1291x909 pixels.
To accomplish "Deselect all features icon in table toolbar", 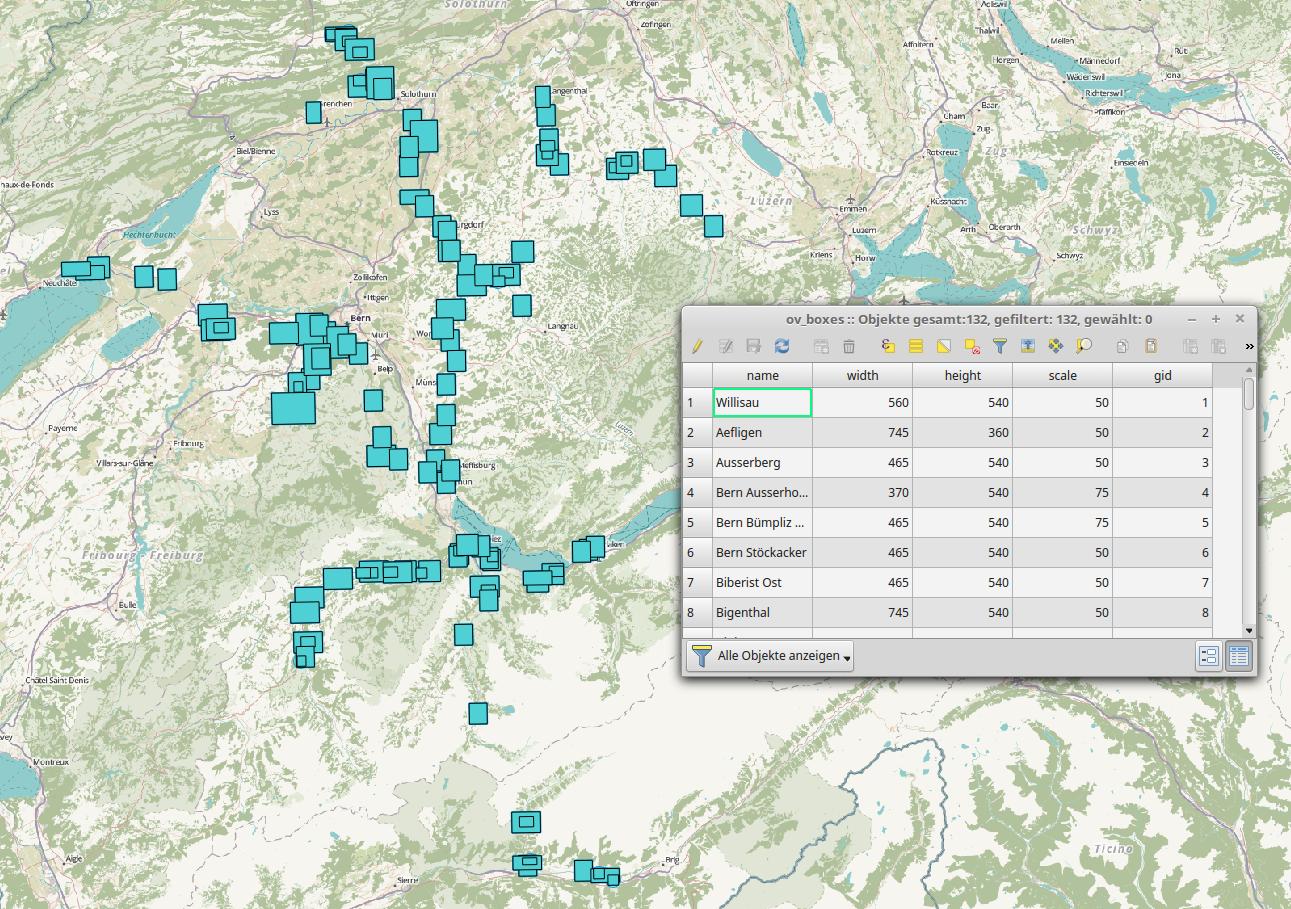I will (x=971, y=346).
